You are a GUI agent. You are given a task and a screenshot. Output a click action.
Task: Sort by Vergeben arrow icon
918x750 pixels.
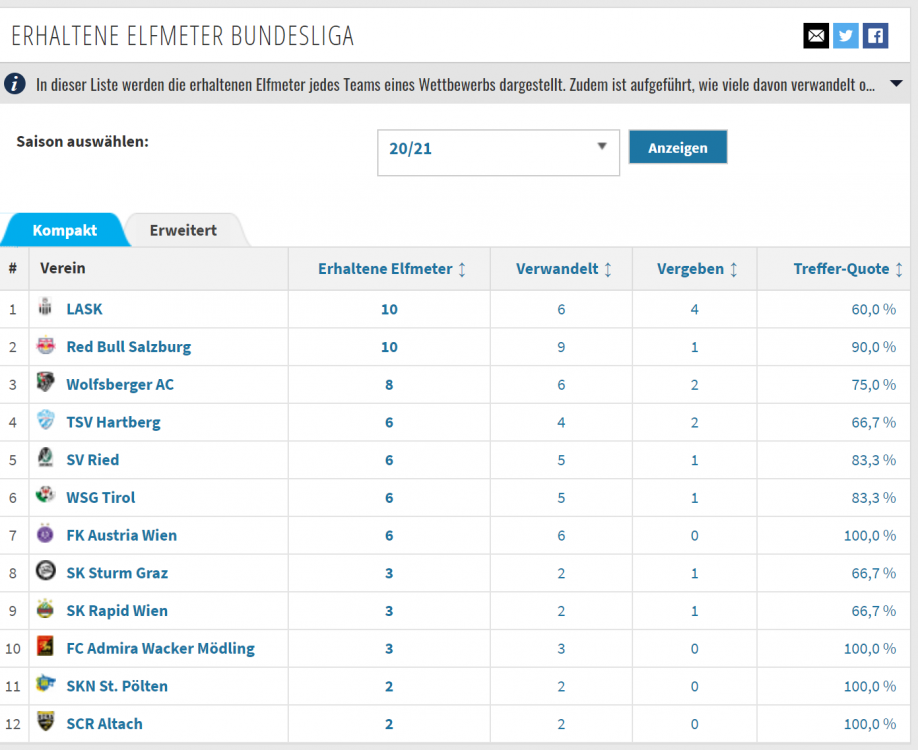click(734, 269)
